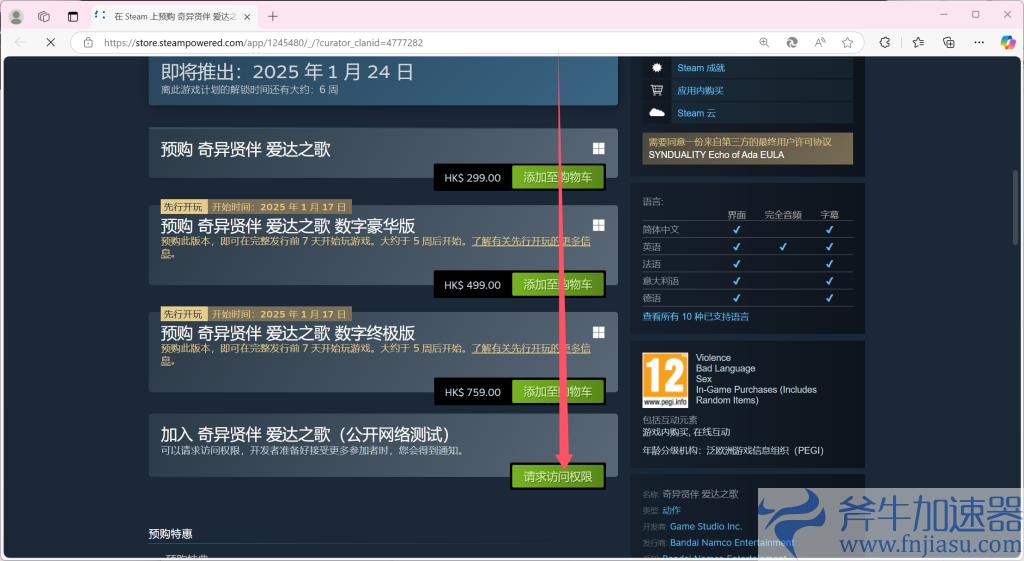Click Windows icon on 数字豪华版
Image resolution: width=1024 pixels, height=561 pixels.
[598, 225]
